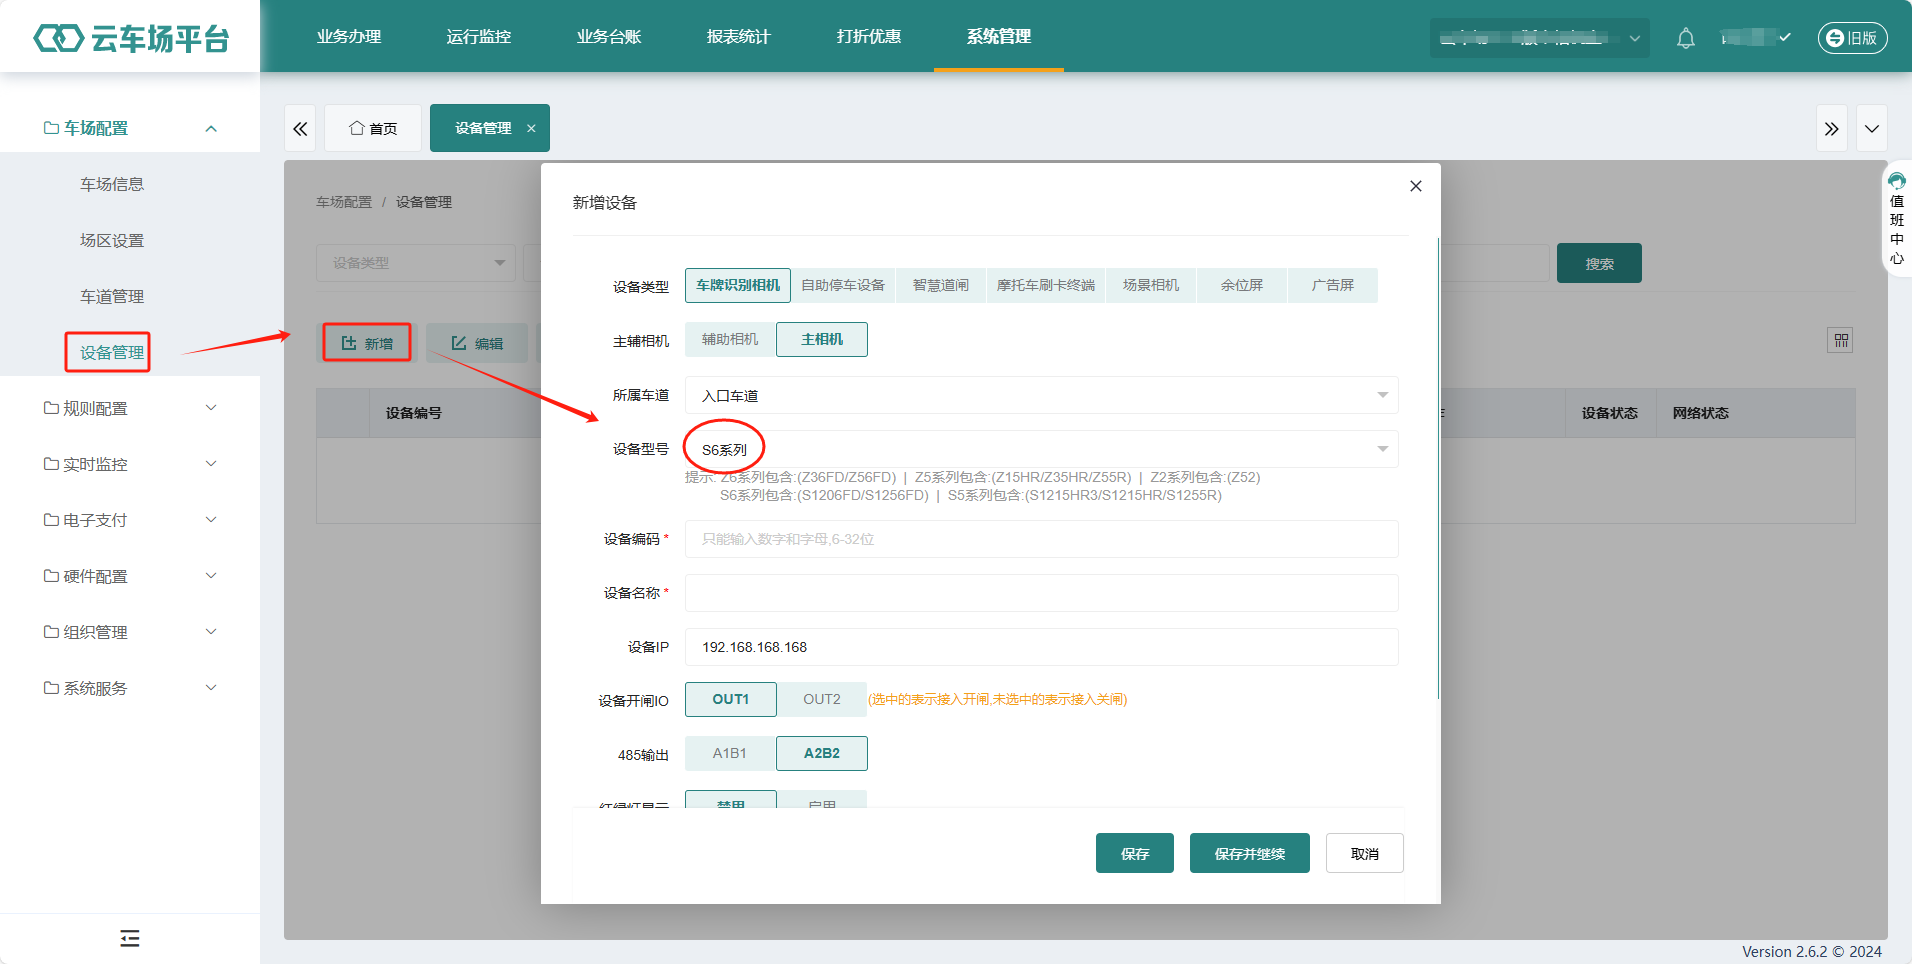Click the 取消 cancel button

[1365, 853]
